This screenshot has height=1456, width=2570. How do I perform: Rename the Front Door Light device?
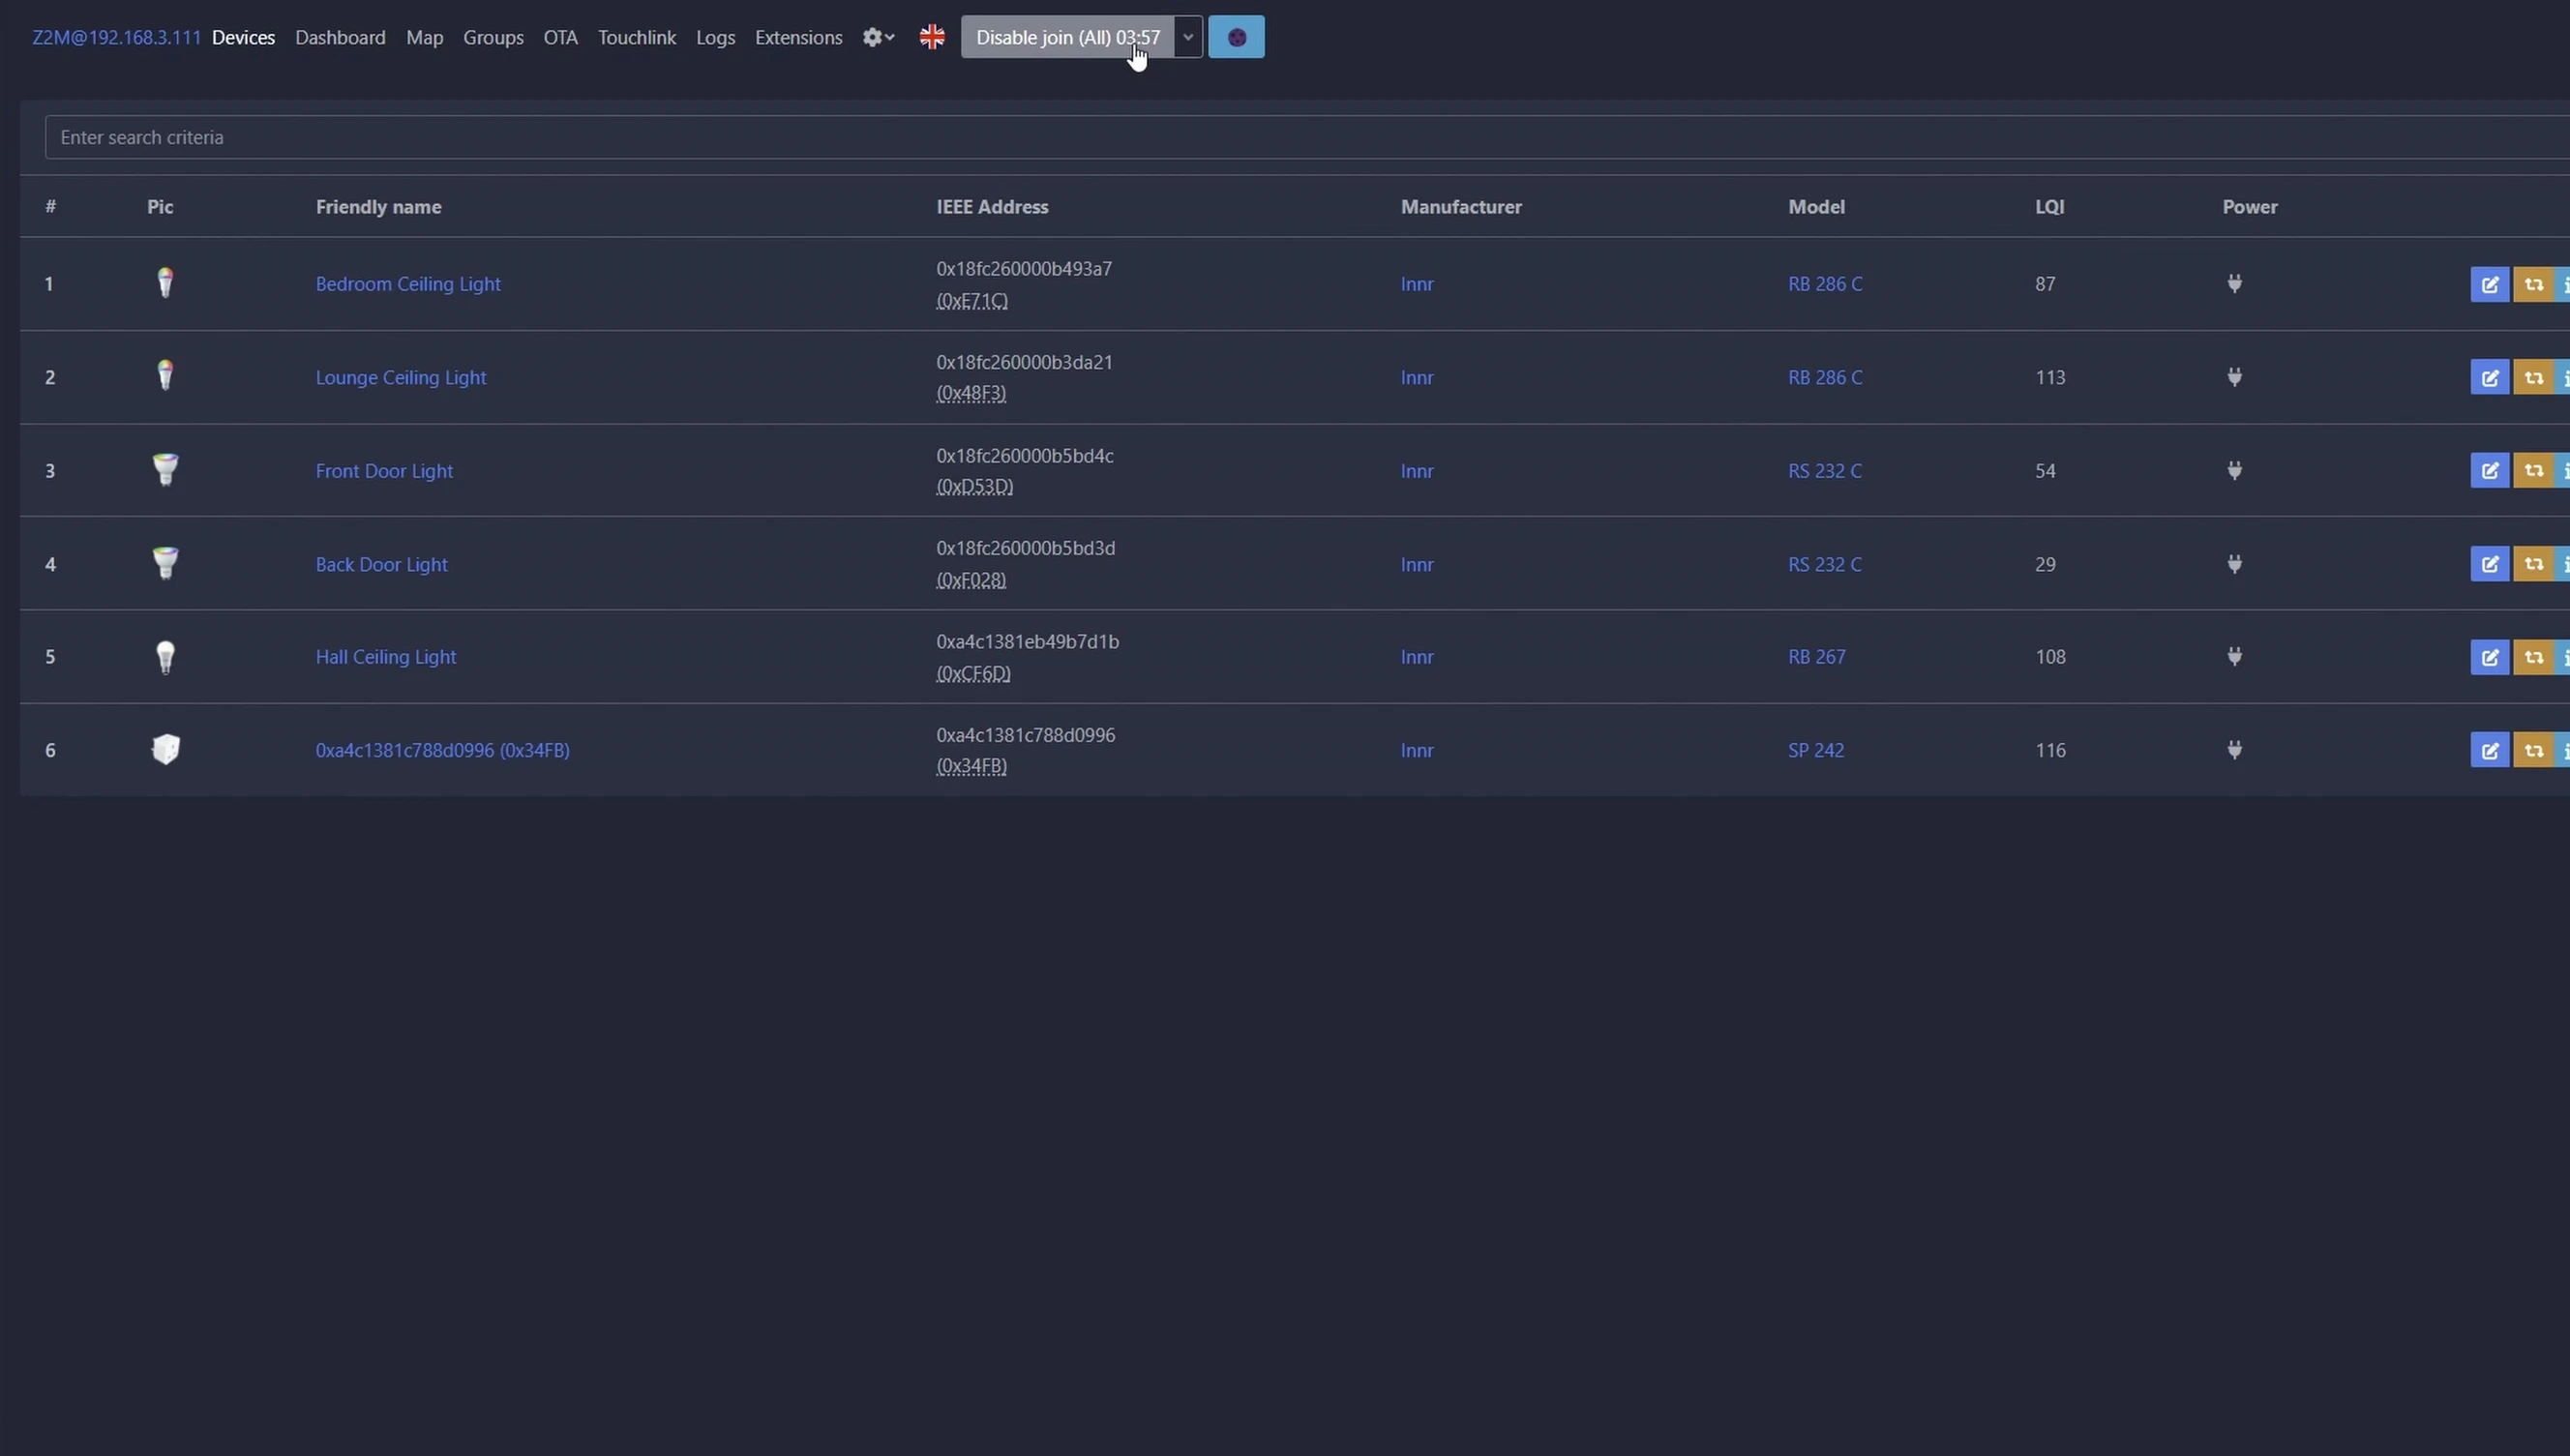[x=2489, y=470]
